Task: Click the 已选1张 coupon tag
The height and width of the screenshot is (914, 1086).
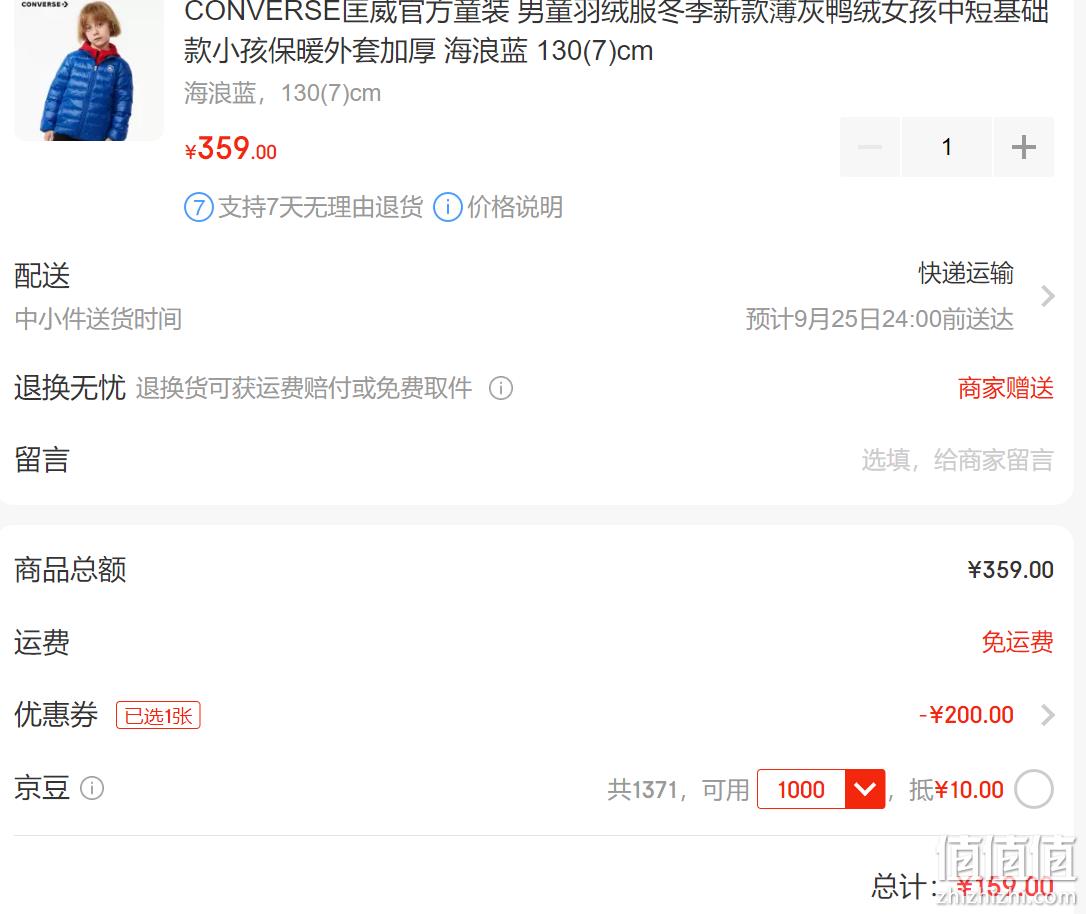Action: point(159,715)
